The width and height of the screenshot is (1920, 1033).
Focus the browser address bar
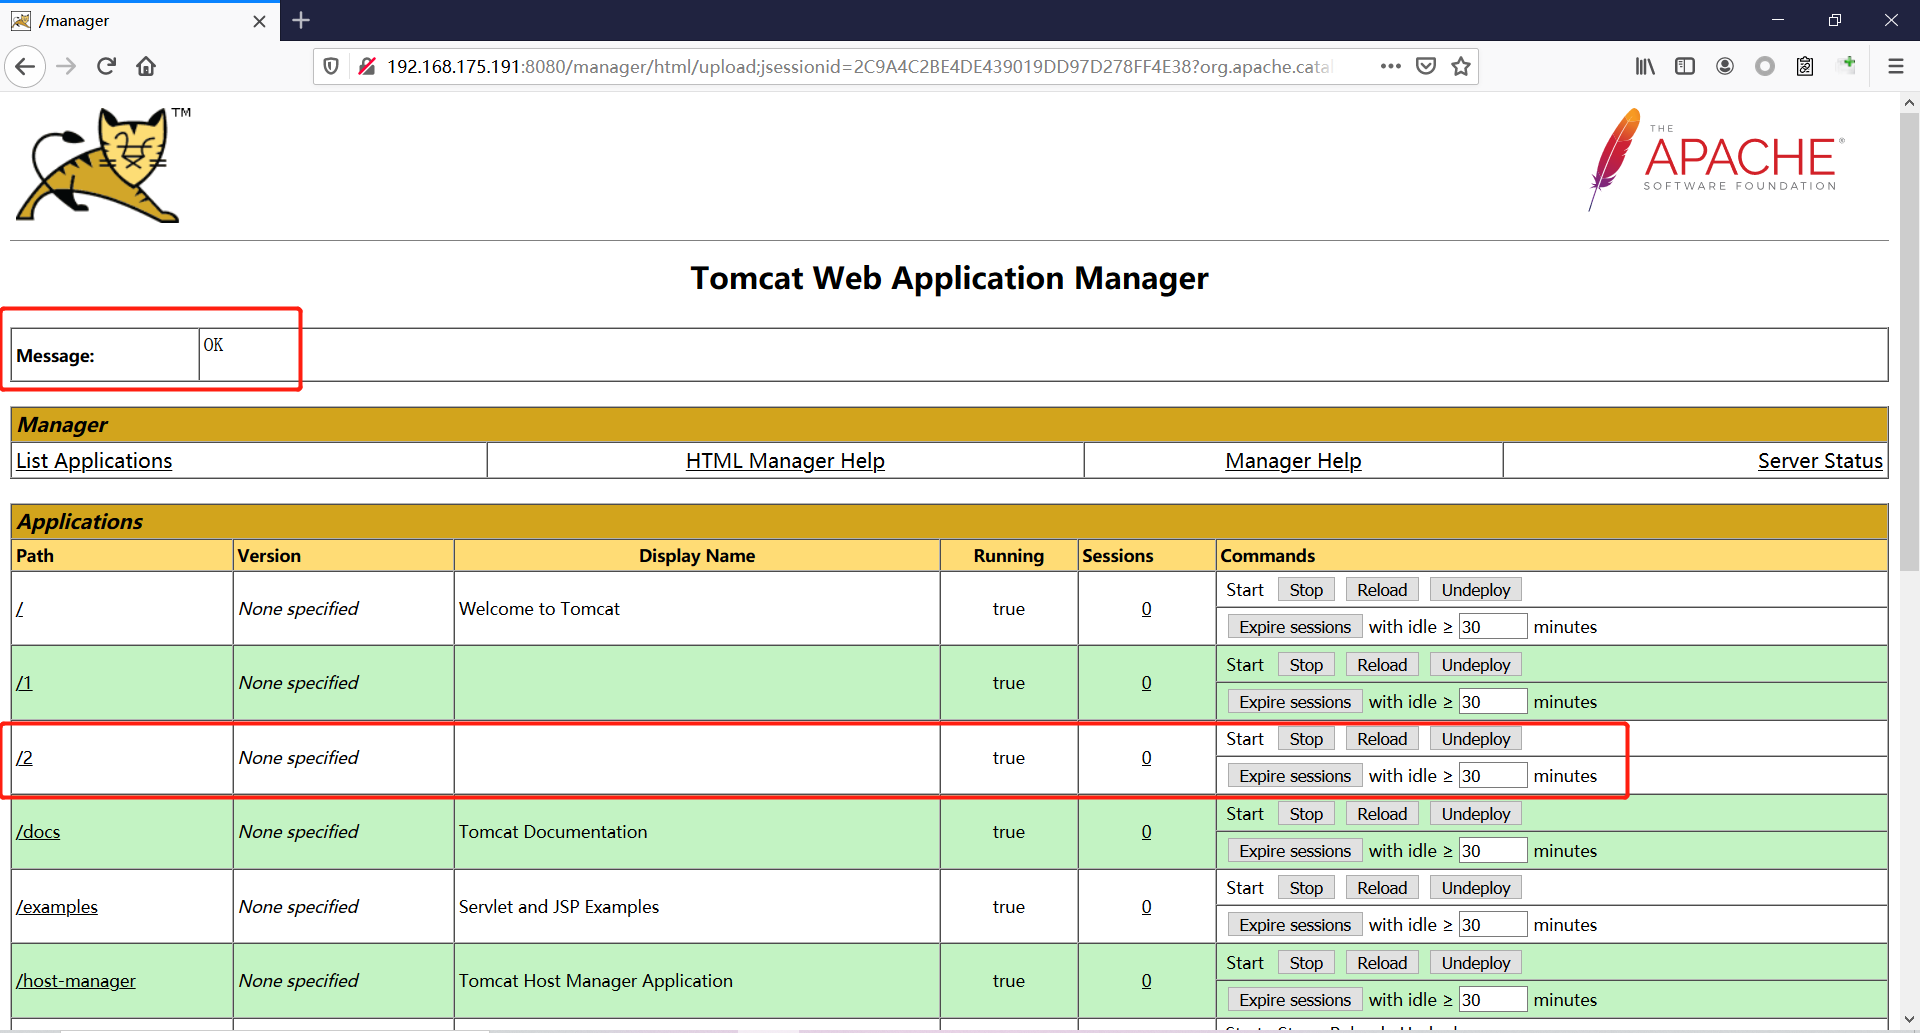(x=860, y=67)
